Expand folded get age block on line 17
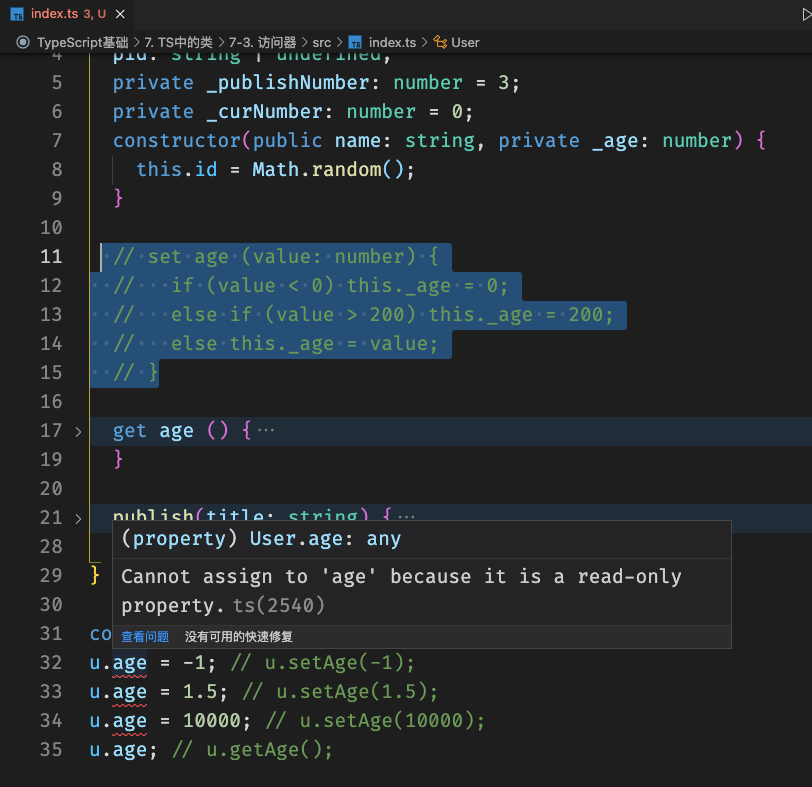Screen dimensions: 812x787 (78, 431)
